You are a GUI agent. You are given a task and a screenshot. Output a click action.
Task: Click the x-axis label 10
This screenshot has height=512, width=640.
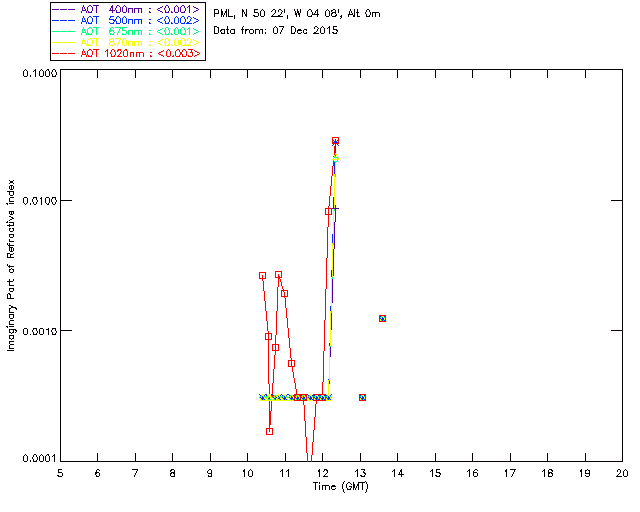(247, 473)
